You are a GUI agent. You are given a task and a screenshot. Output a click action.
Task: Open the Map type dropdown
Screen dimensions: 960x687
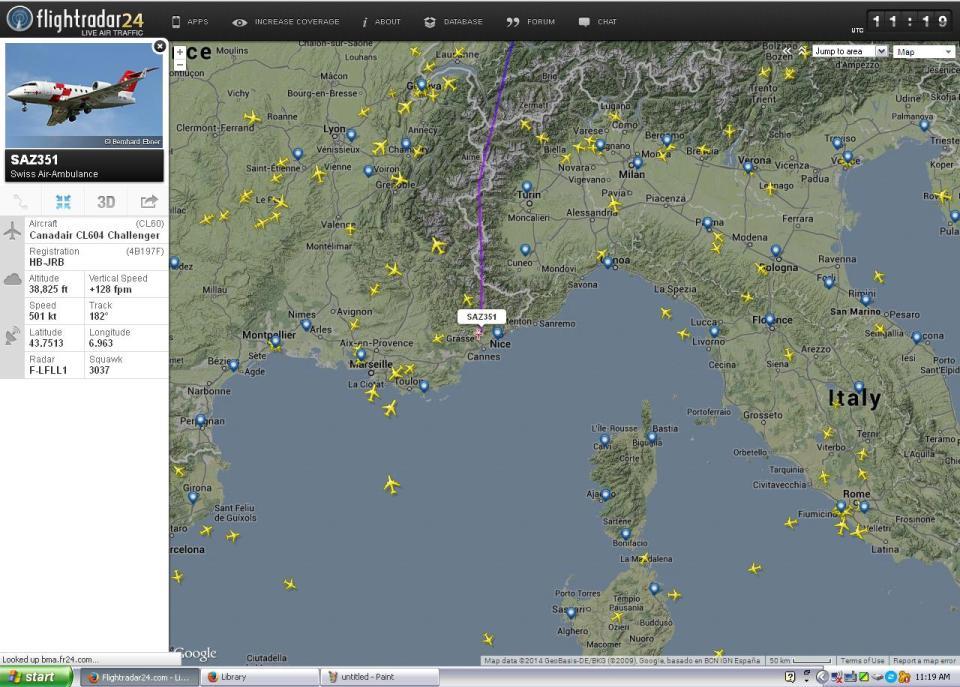click(x=923, y=51)
